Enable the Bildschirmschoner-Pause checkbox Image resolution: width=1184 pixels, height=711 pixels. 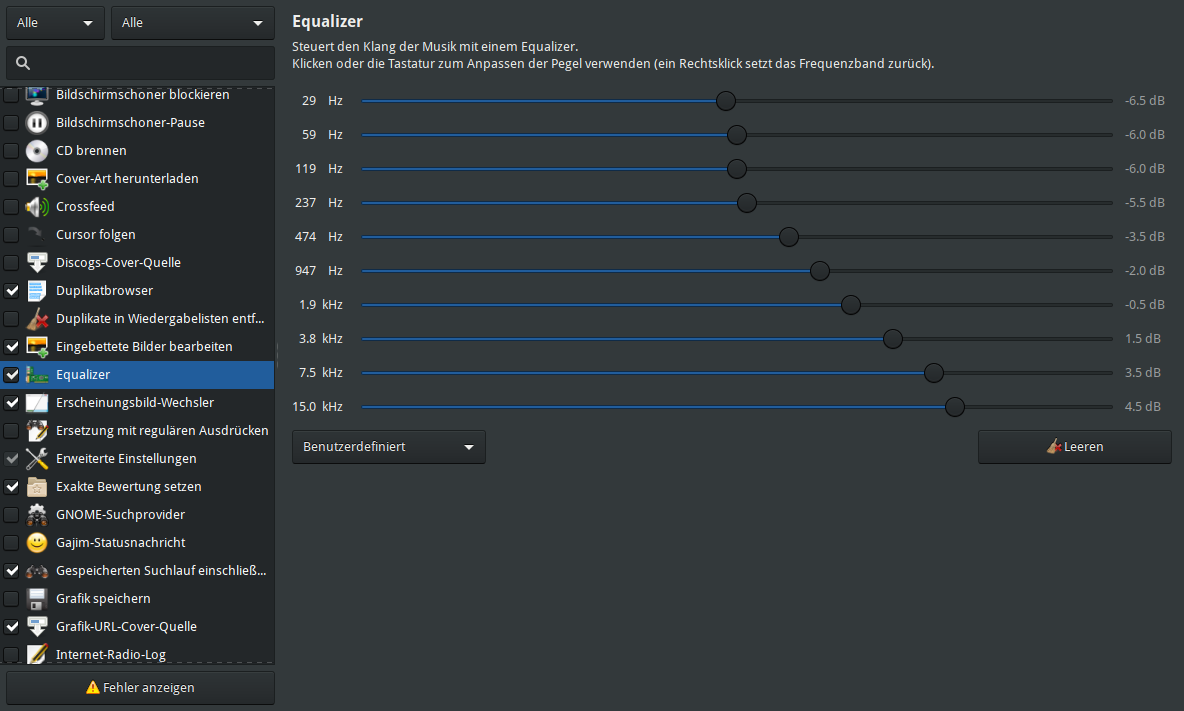click(11, 122)
